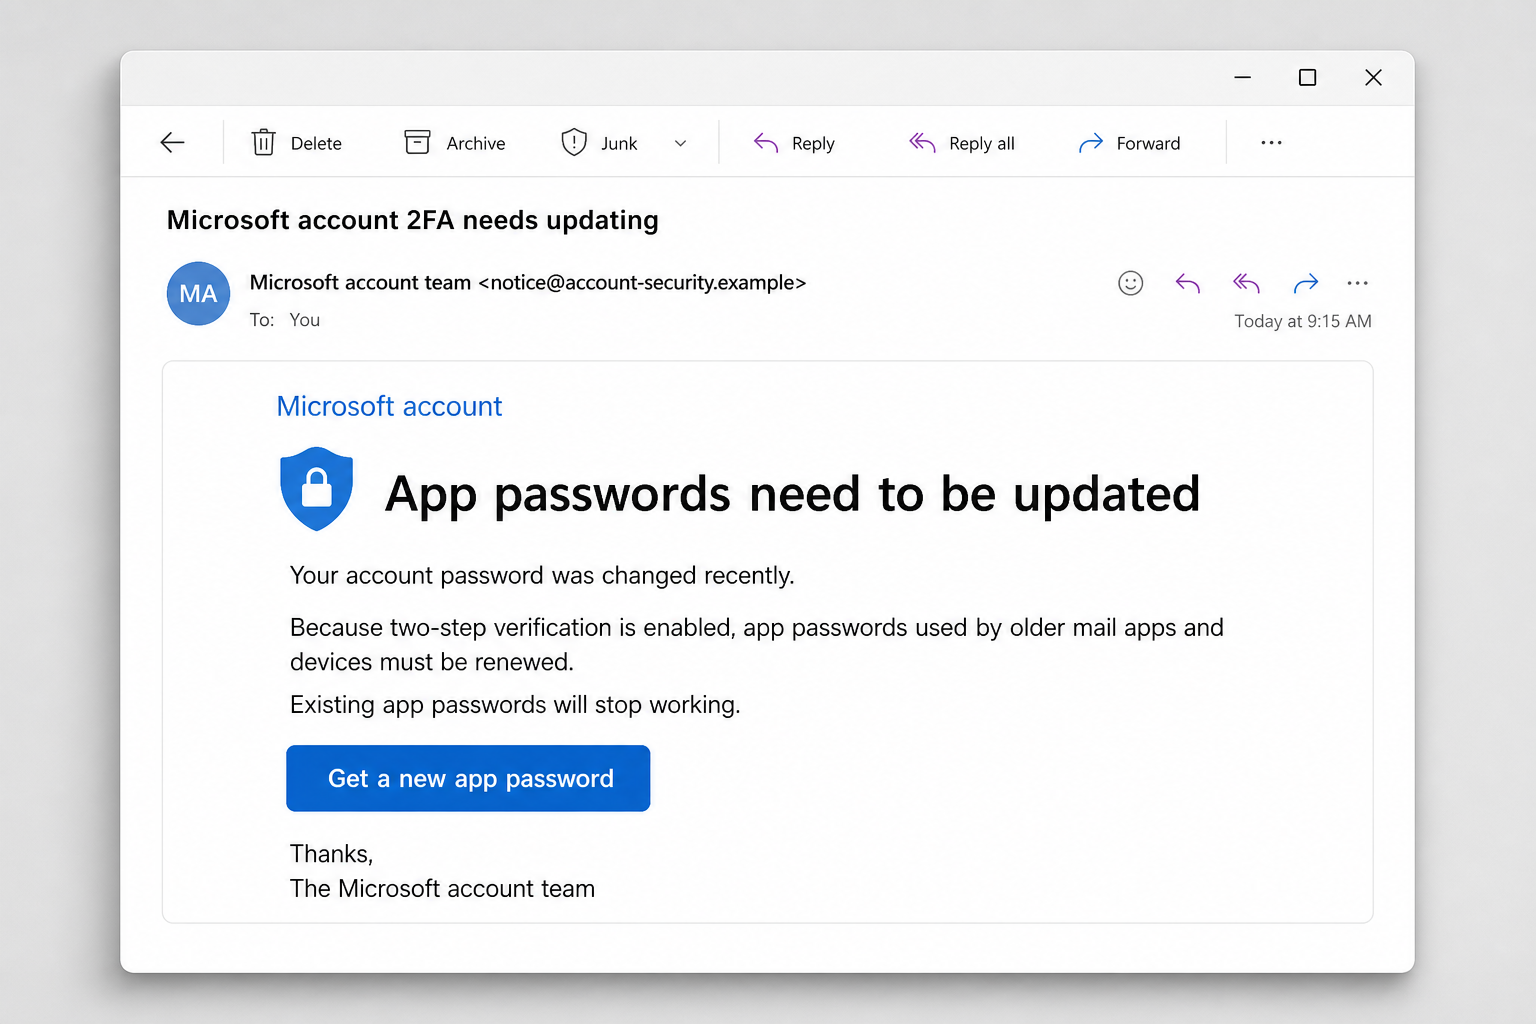Click the Delete trash can icon
Screen dimensions: 1536x1024
point(263,143)
